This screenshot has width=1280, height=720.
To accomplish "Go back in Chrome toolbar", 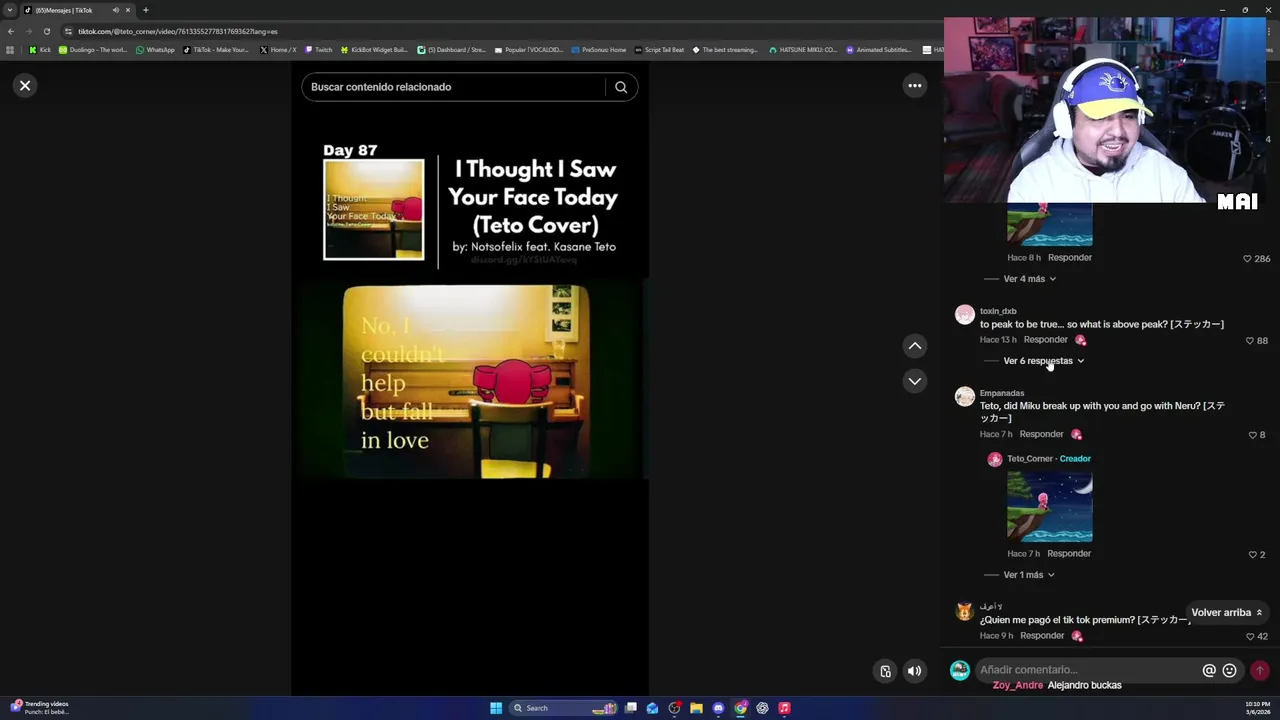I will 10,31.
